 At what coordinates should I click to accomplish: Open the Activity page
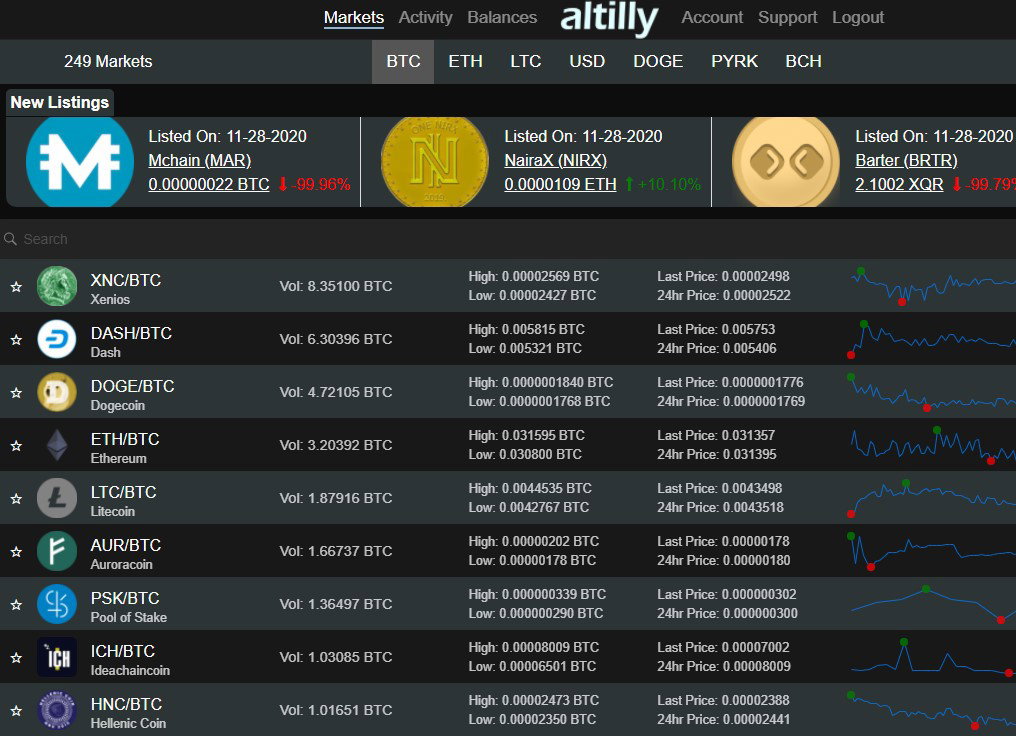coord(425,17)
